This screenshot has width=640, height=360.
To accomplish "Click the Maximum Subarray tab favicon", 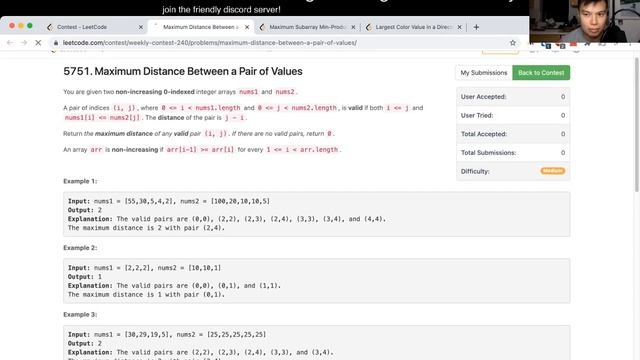I will click(x=262, y=27).
